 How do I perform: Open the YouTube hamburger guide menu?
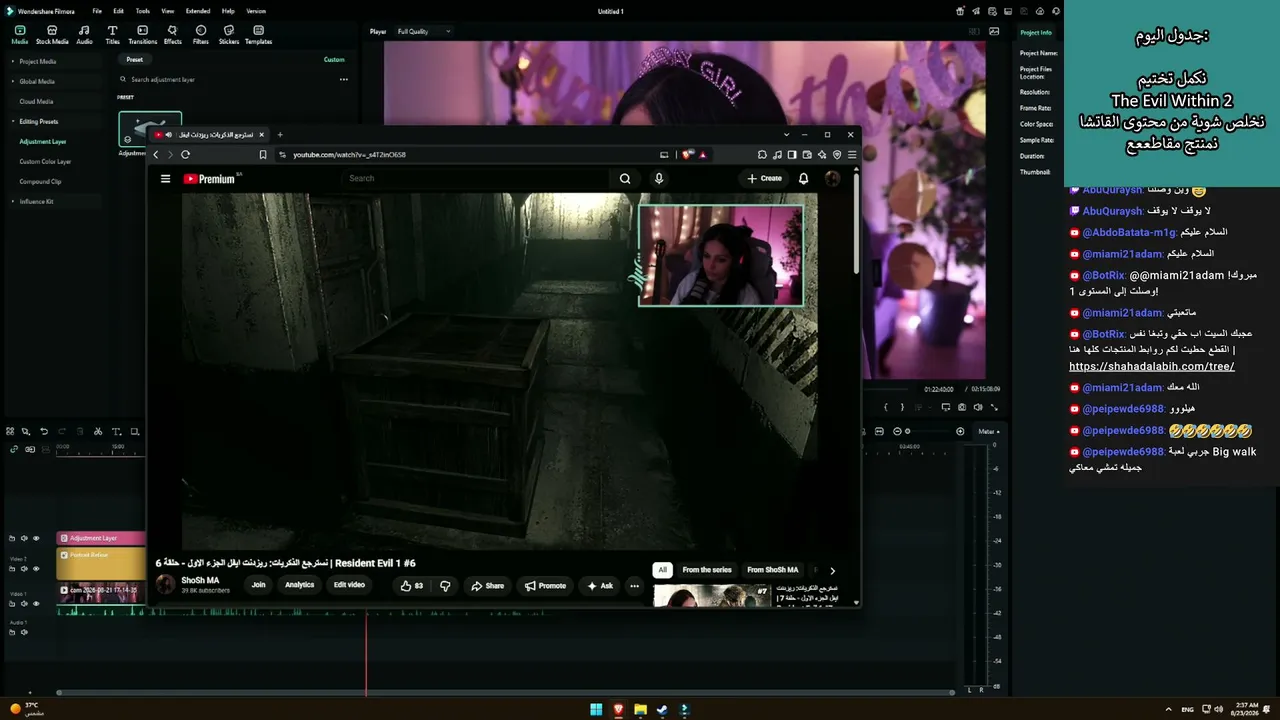[x=165, y=179]
